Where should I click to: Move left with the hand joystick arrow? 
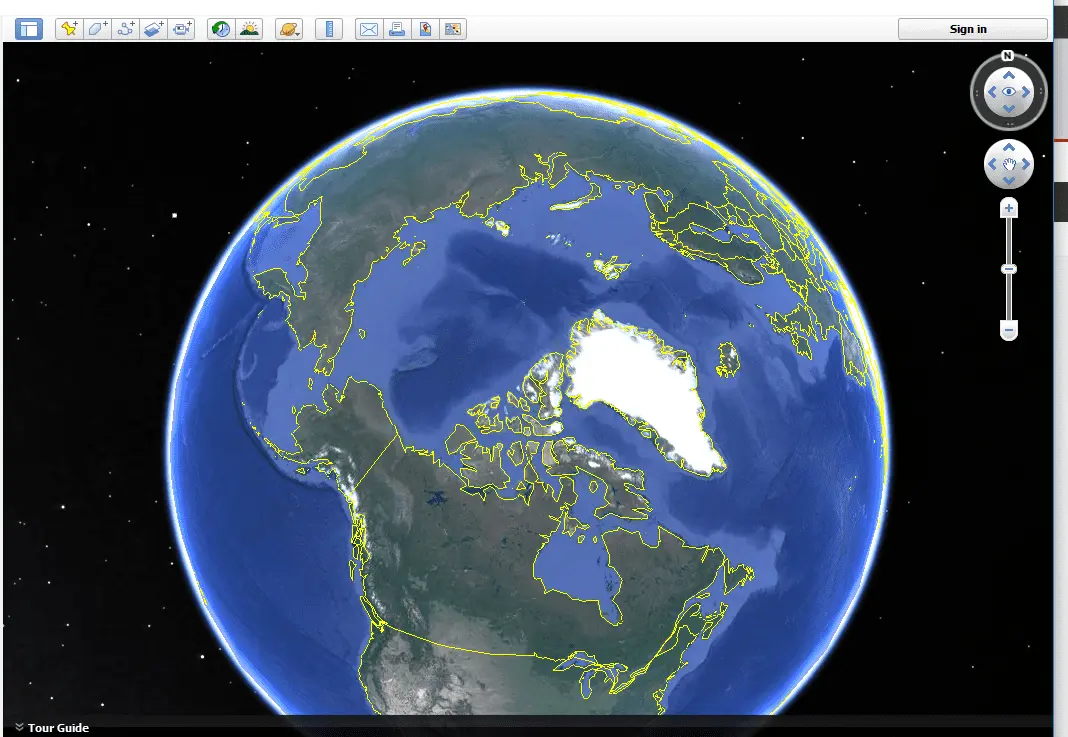992,164
